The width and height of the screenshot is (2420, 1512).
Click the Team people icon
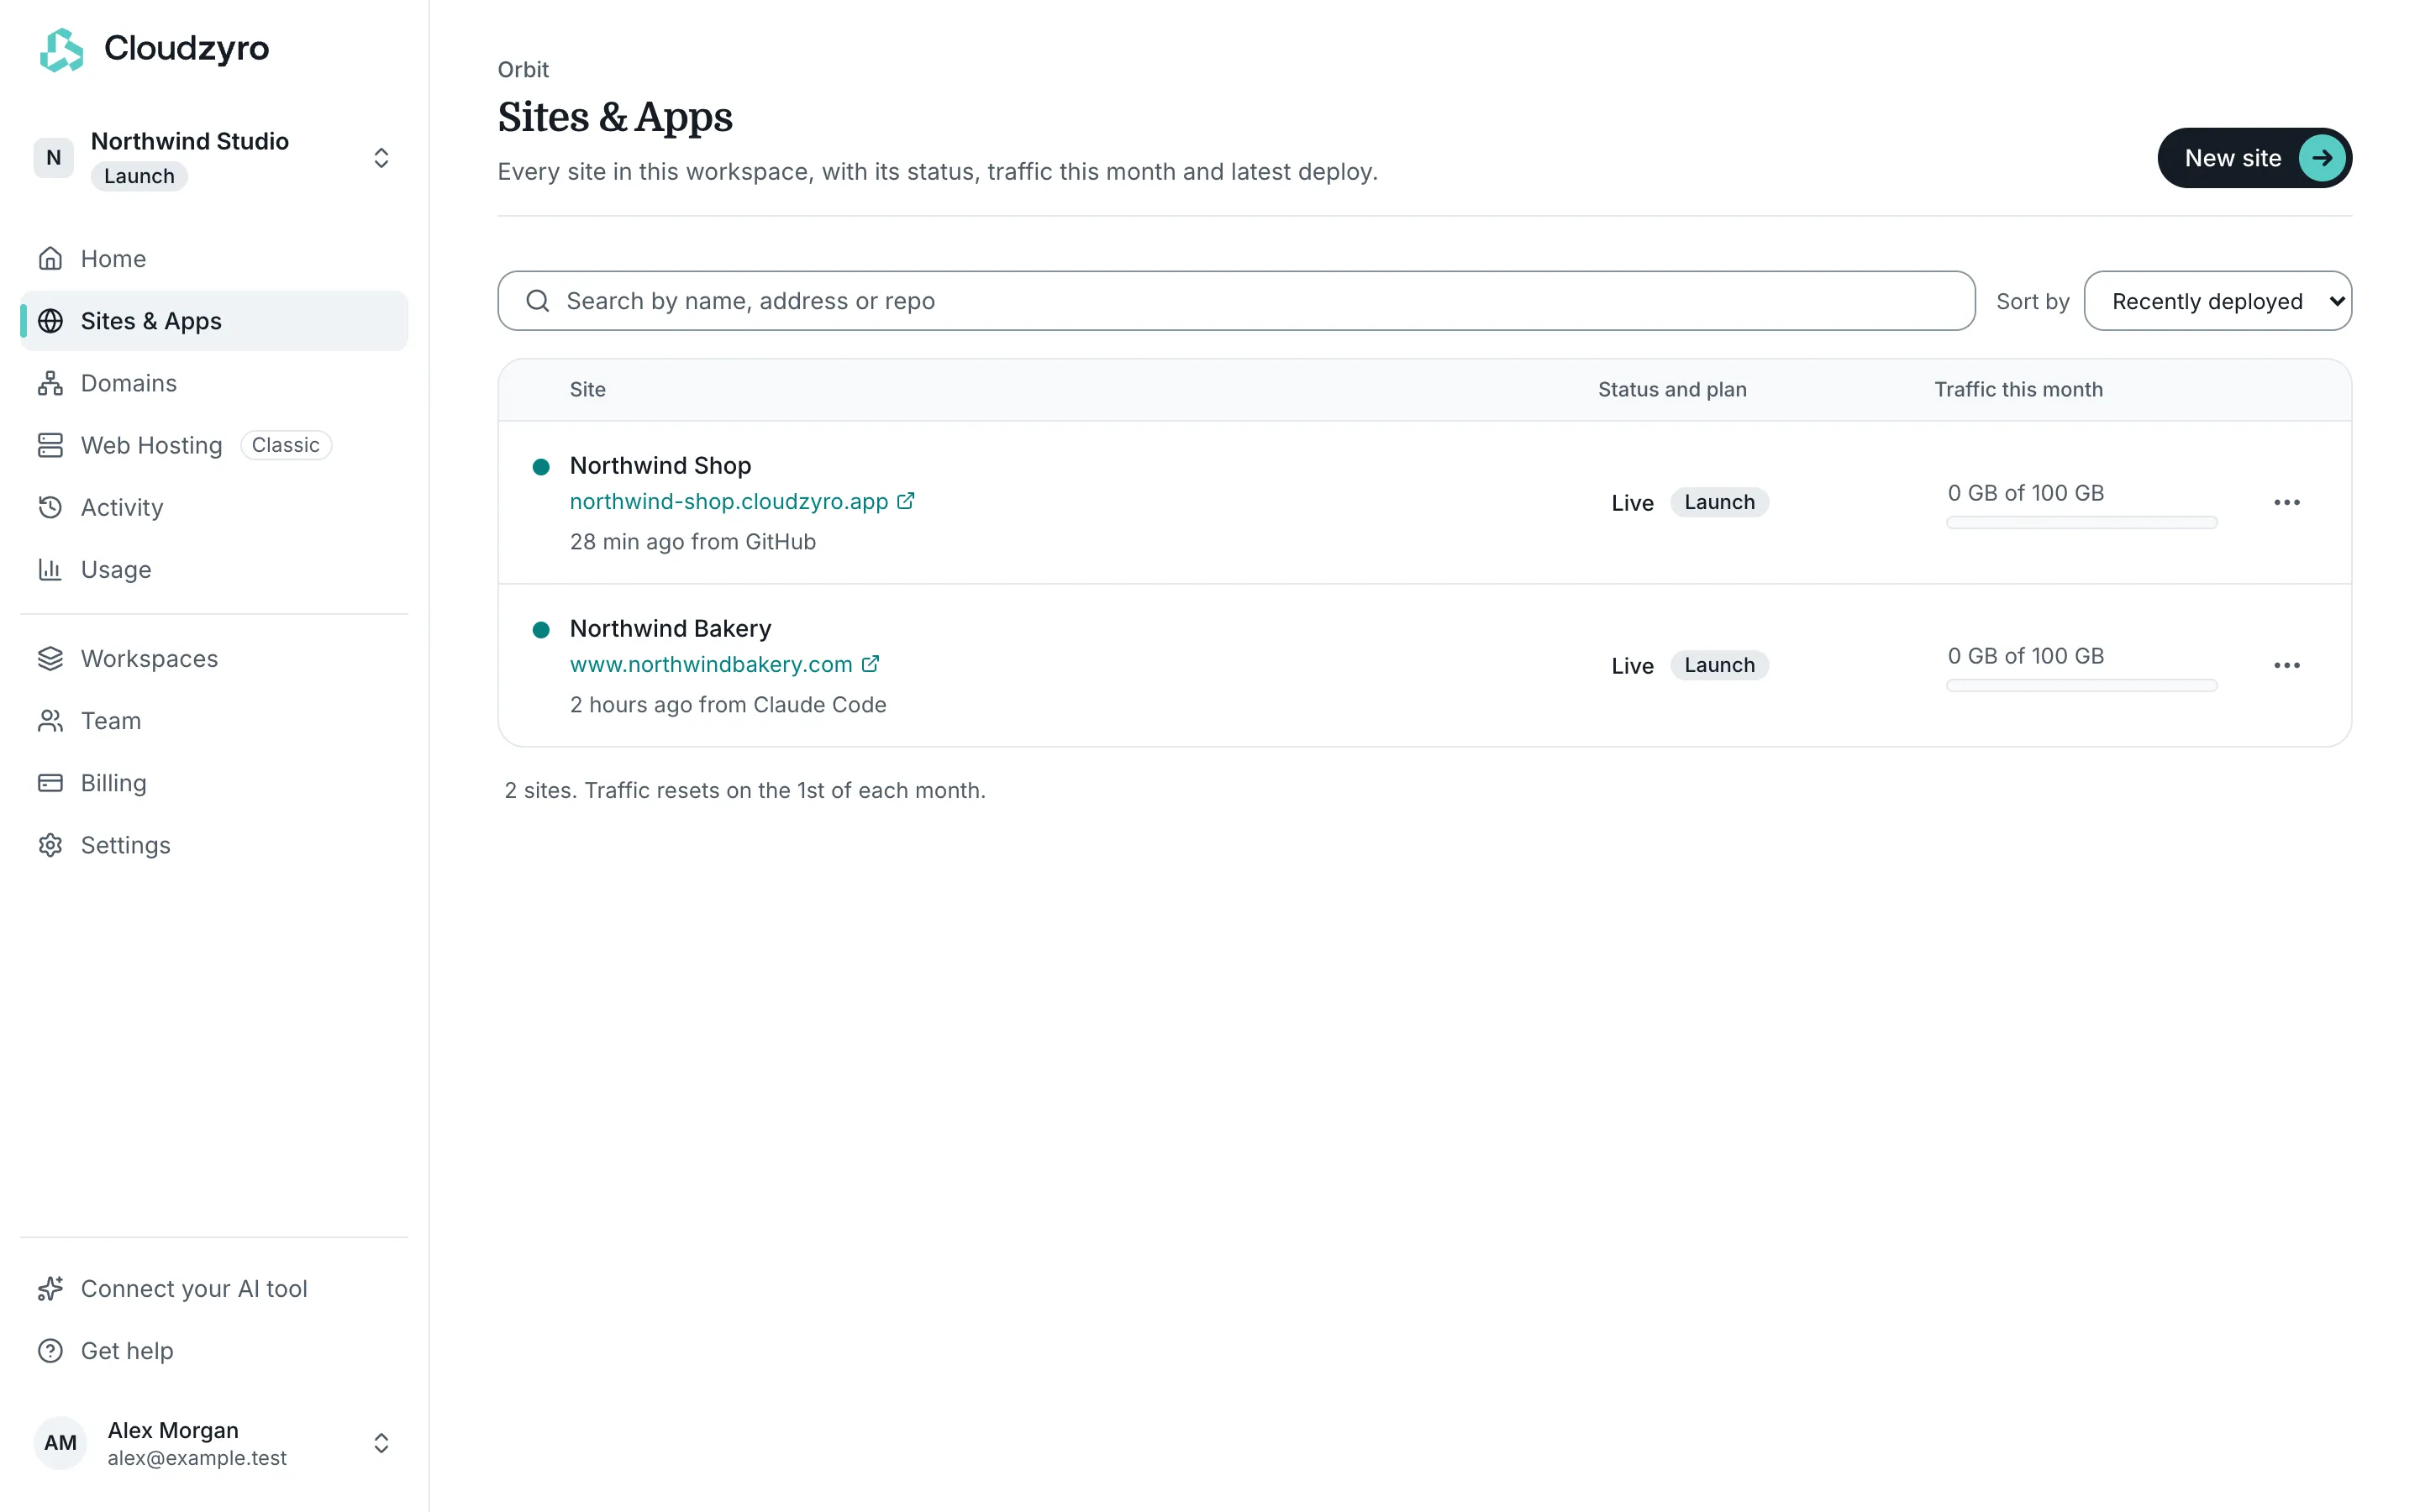(x=50, y=720)
